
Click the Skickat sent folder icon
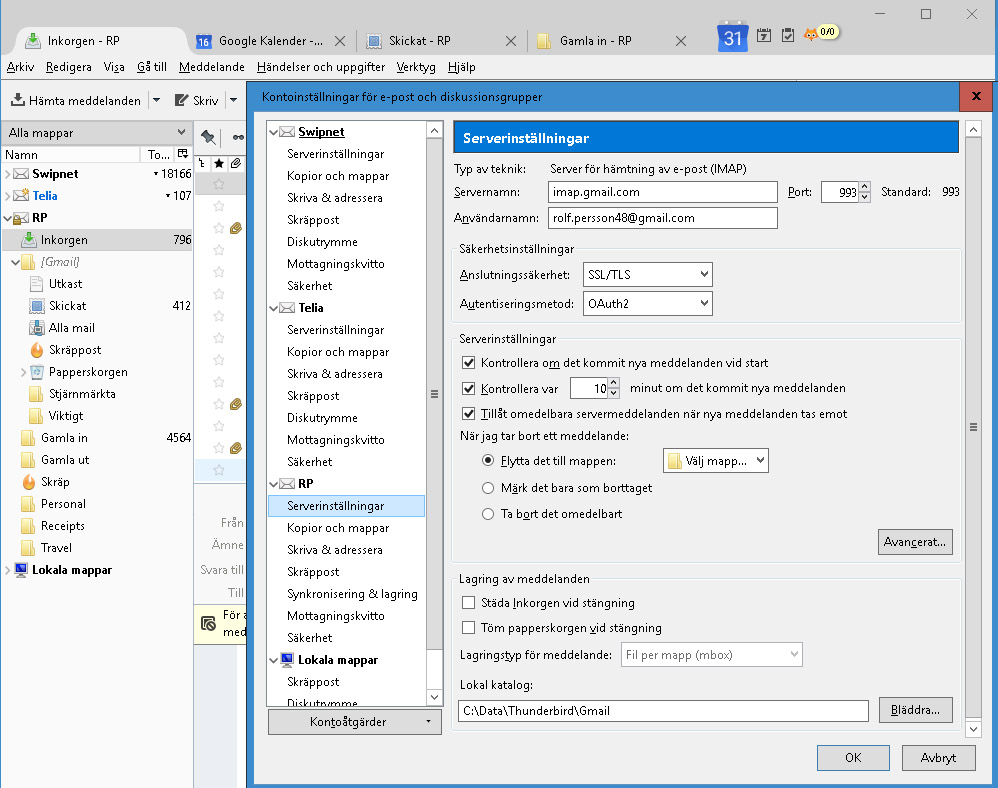[37, 306]
